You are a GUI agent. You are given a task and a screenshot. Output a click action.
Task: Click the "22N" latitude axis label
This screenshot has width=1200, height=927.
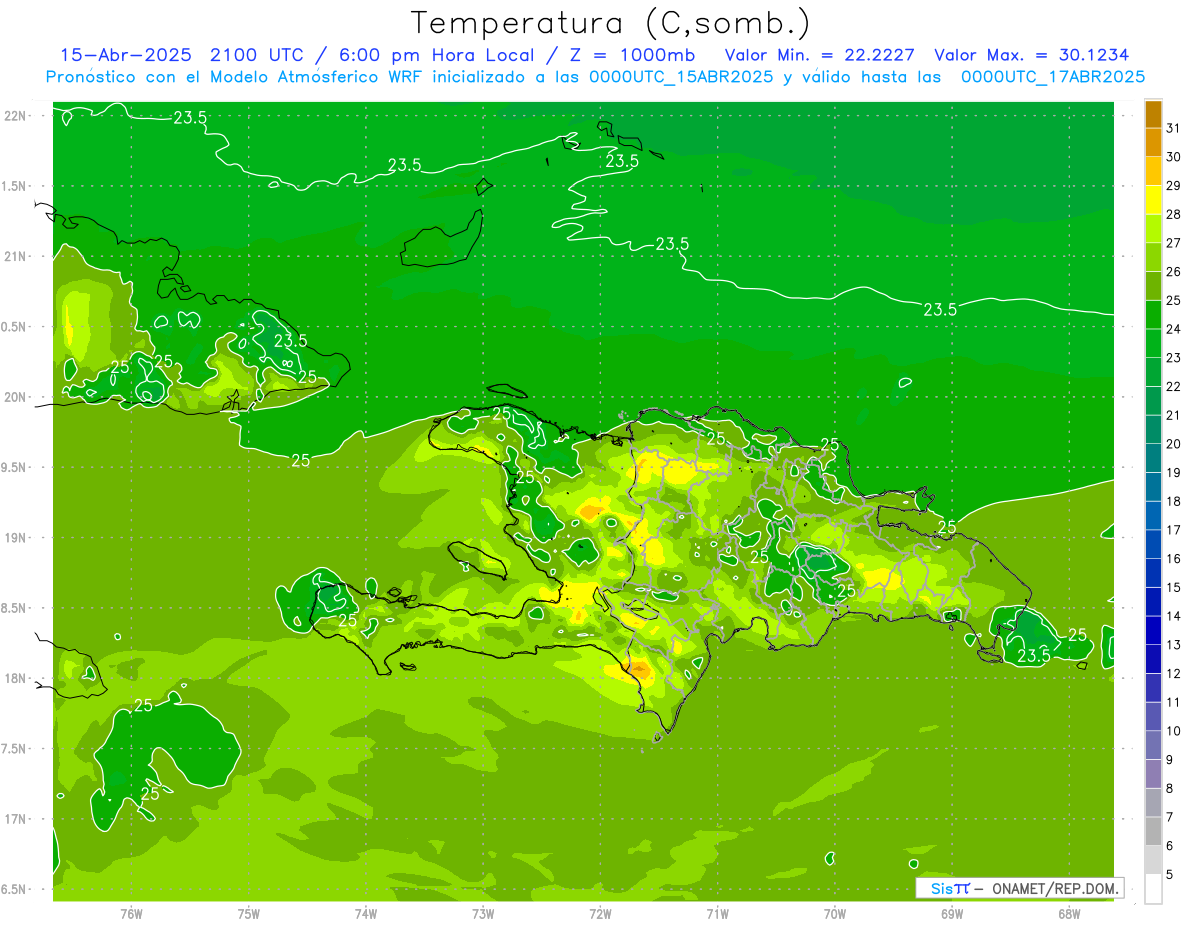pos(17,116)
